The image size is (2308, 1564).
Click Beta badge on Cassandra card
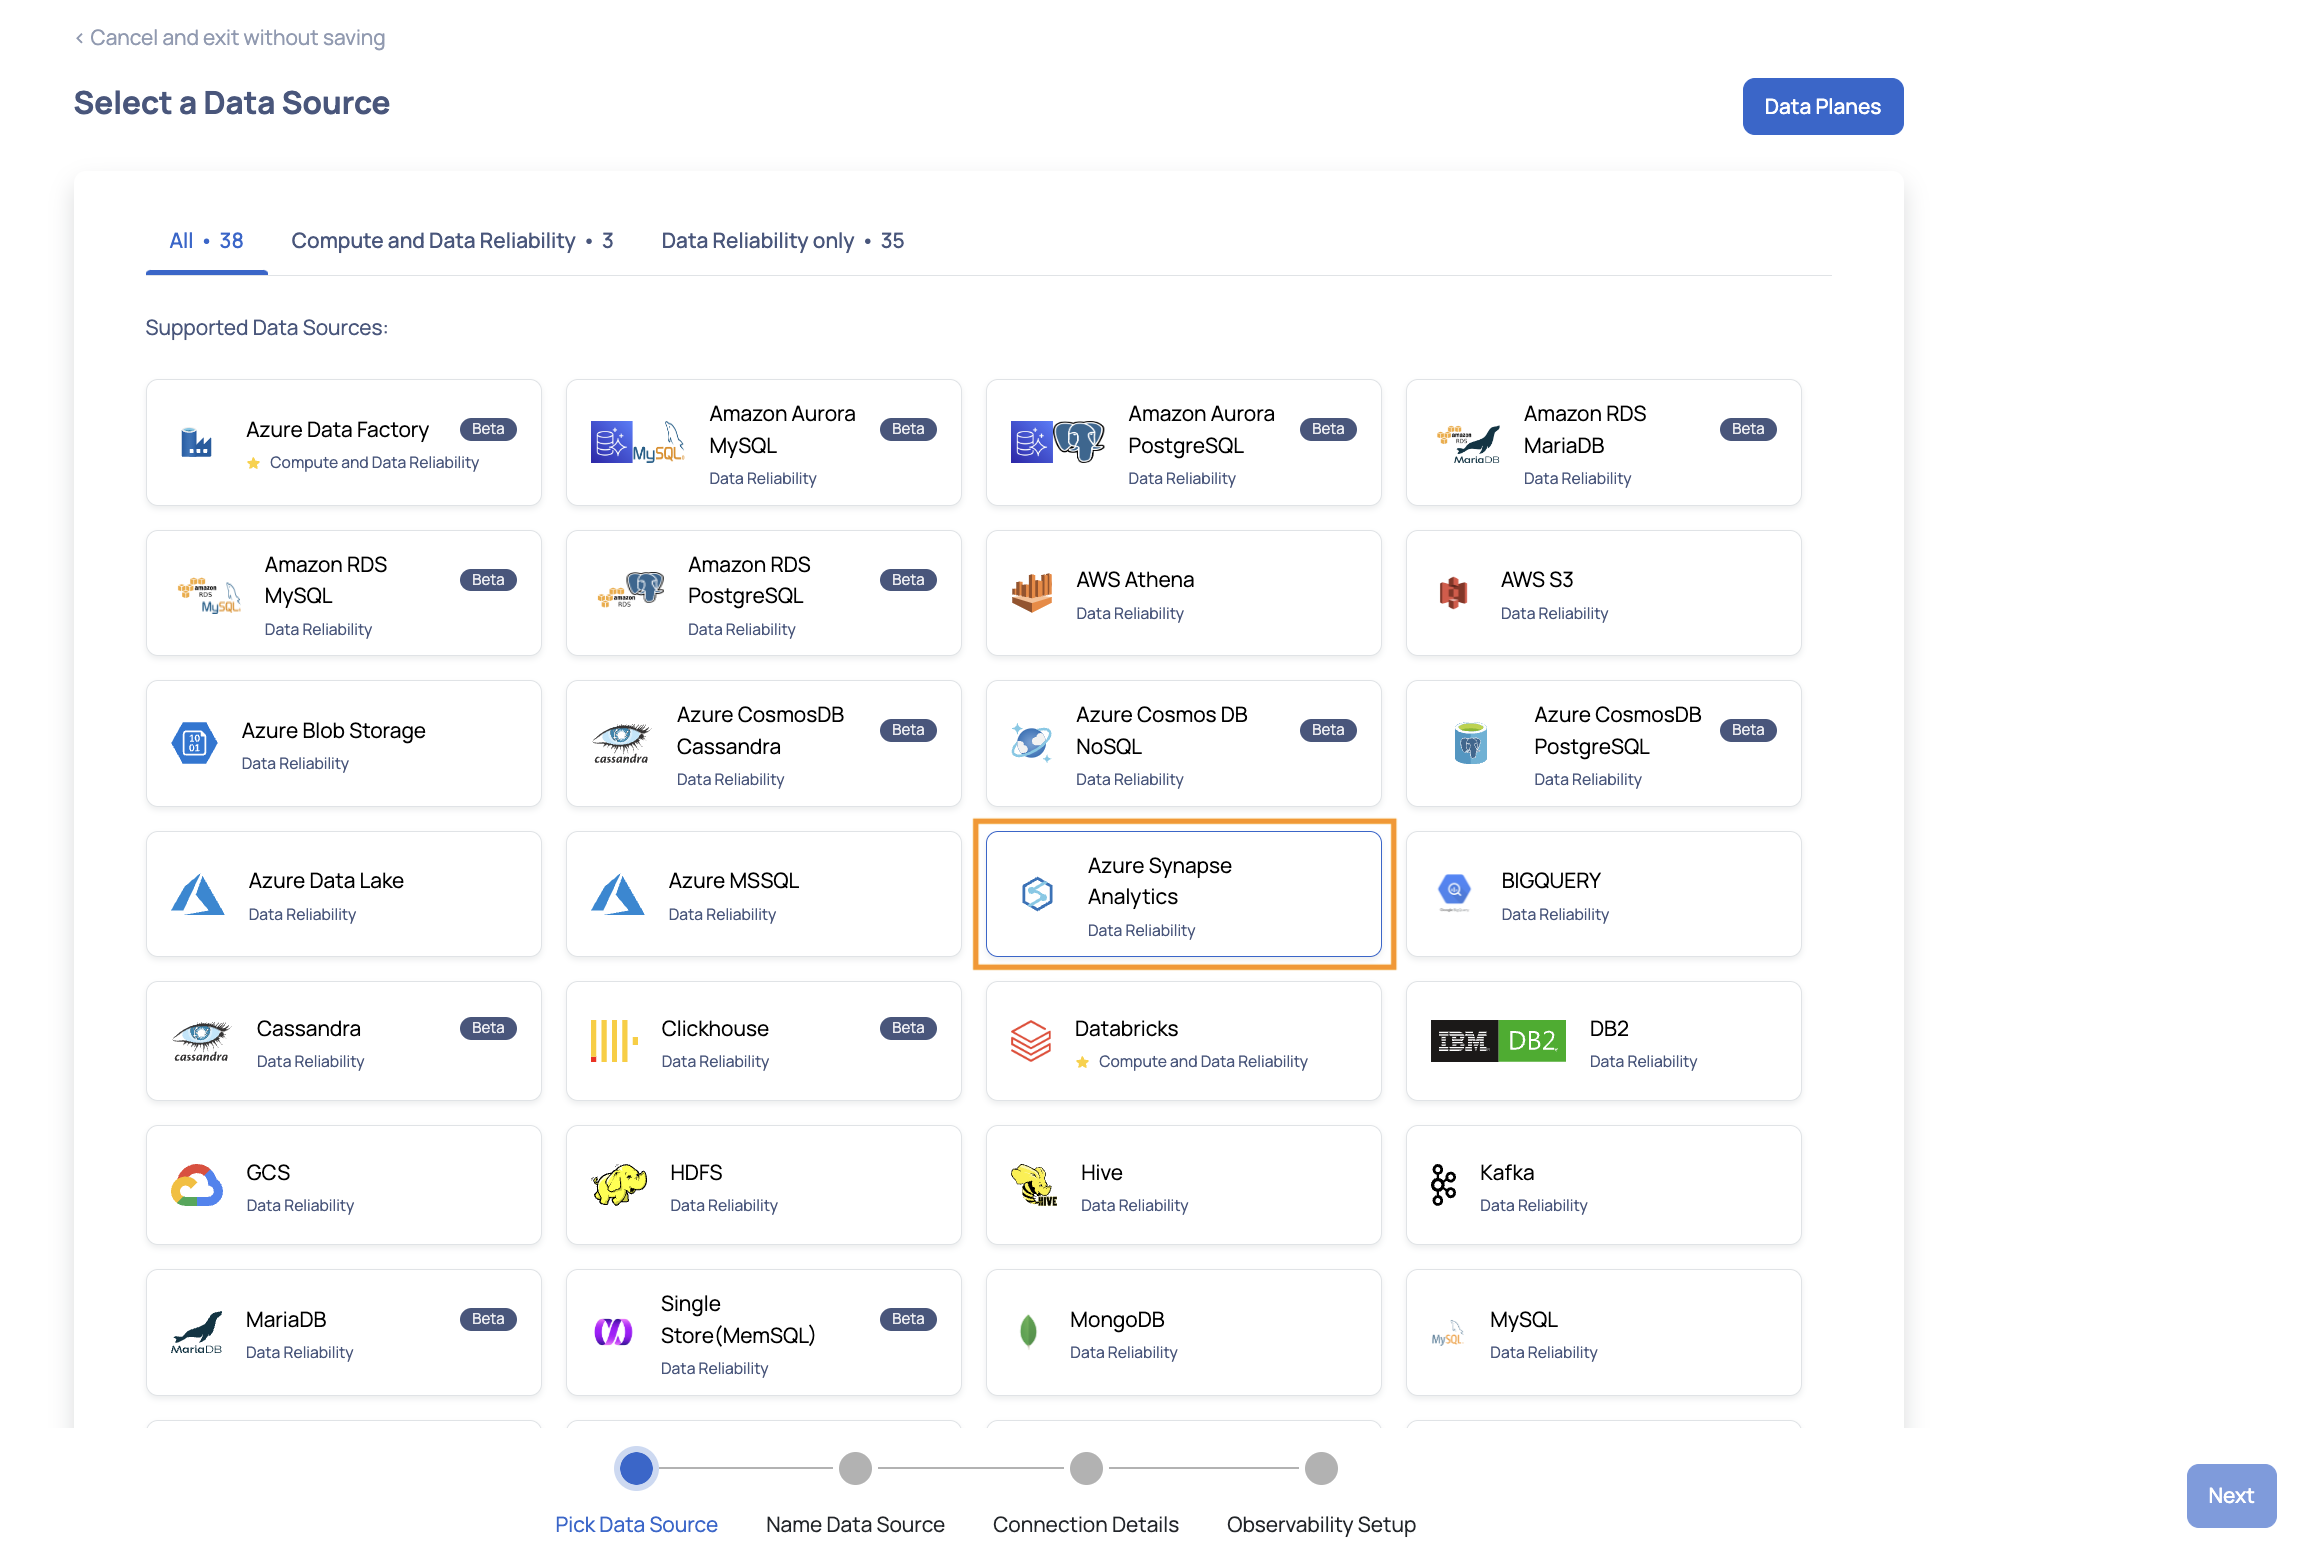pyautogui.click(x=488, y=1028)
